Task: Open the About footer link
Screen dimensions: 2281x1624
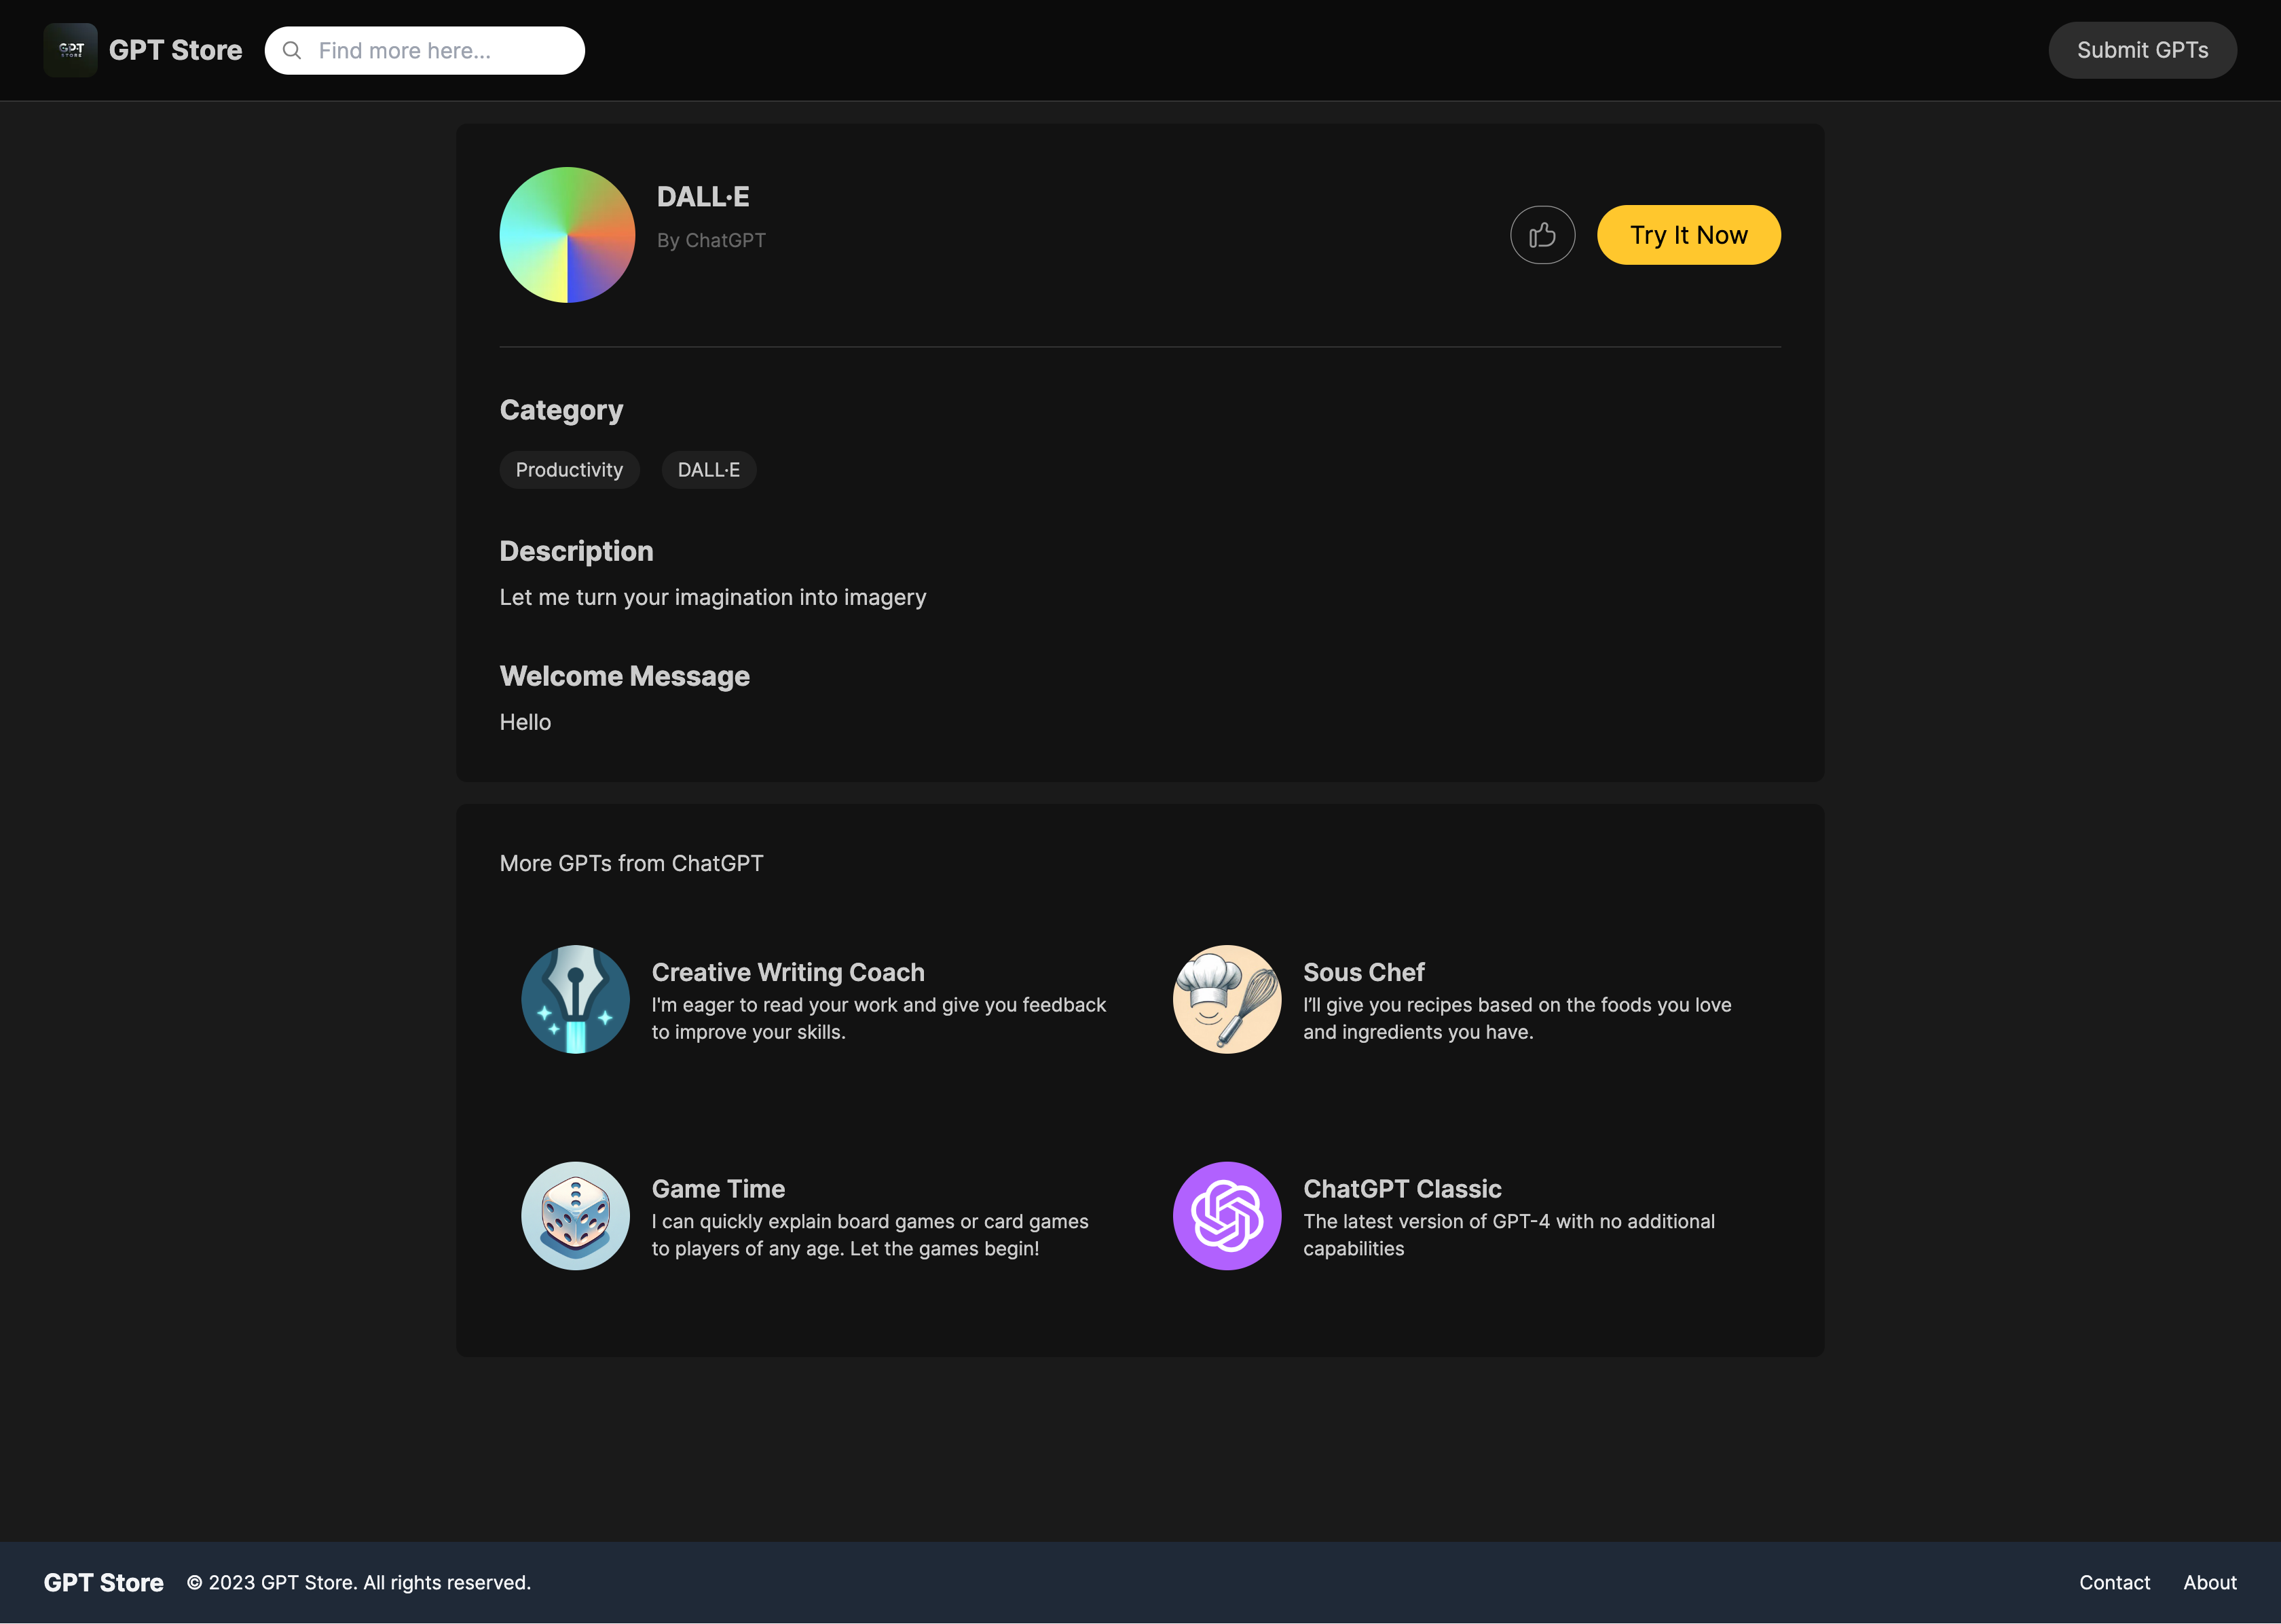Action: point(2209,1582)
